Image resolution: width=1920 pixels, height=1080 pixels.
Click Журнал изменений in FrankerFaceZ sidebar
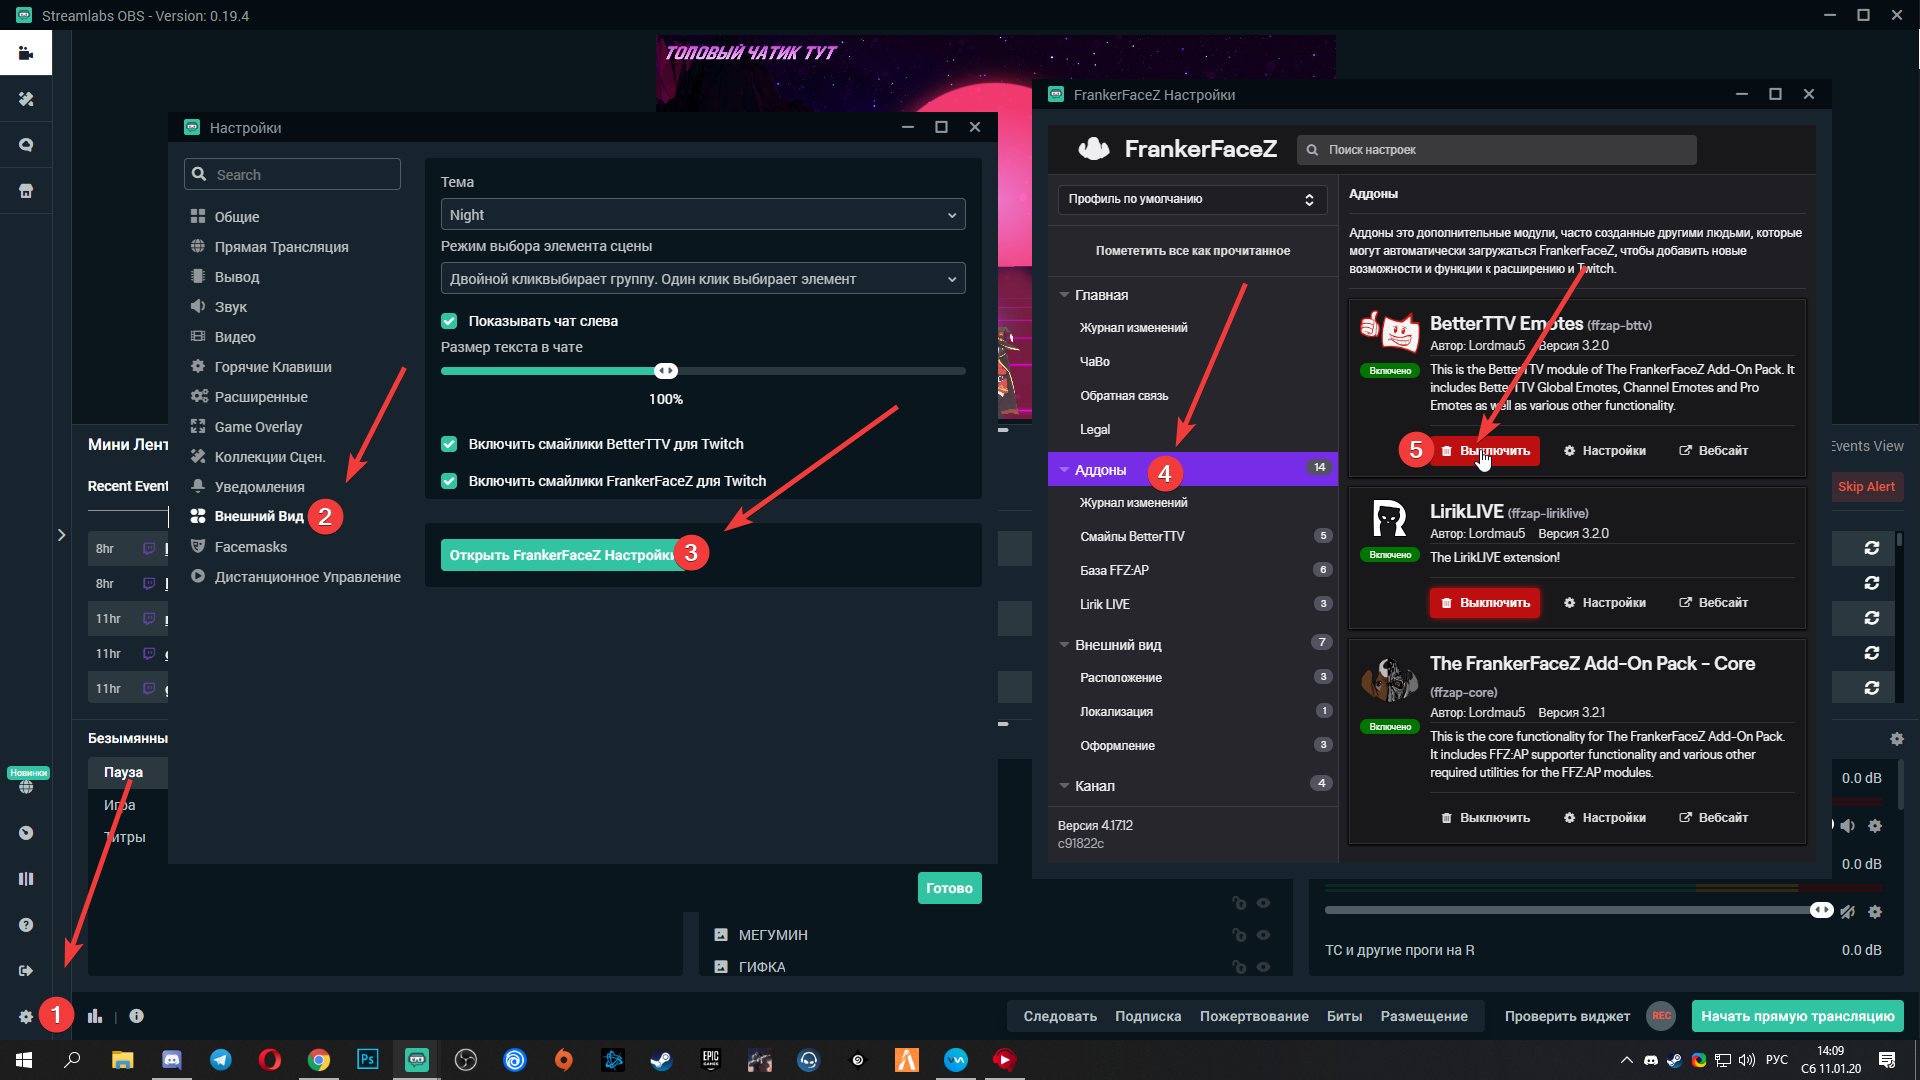[1134, 327]
